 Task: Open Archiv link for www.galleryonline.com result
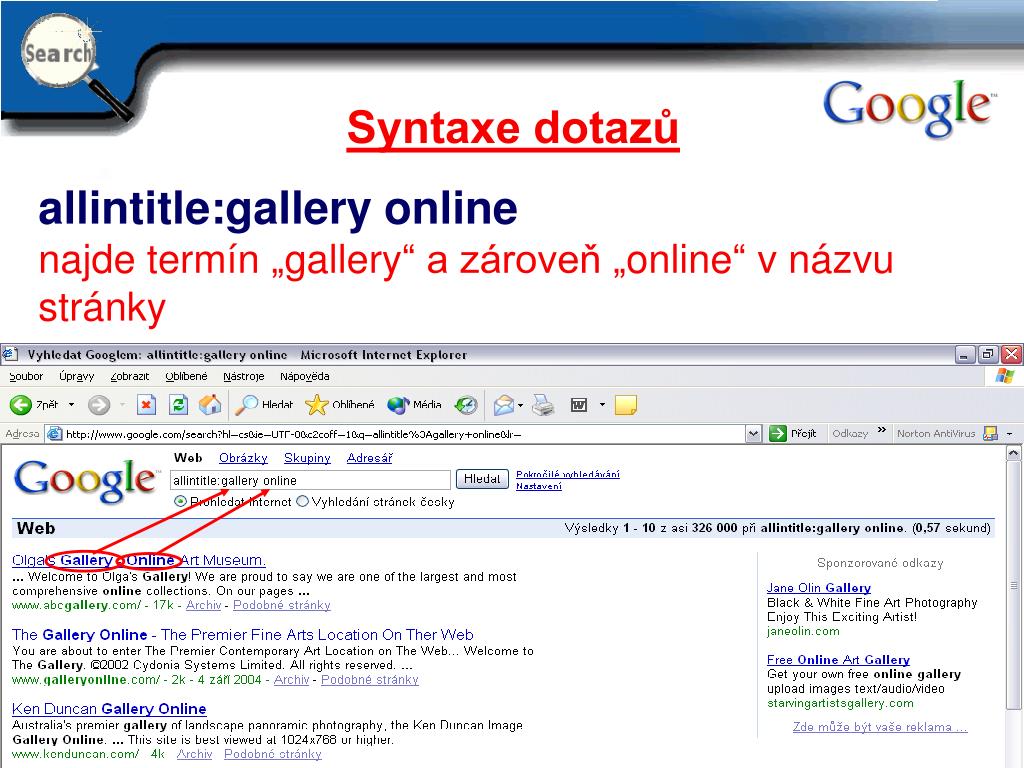291,680
